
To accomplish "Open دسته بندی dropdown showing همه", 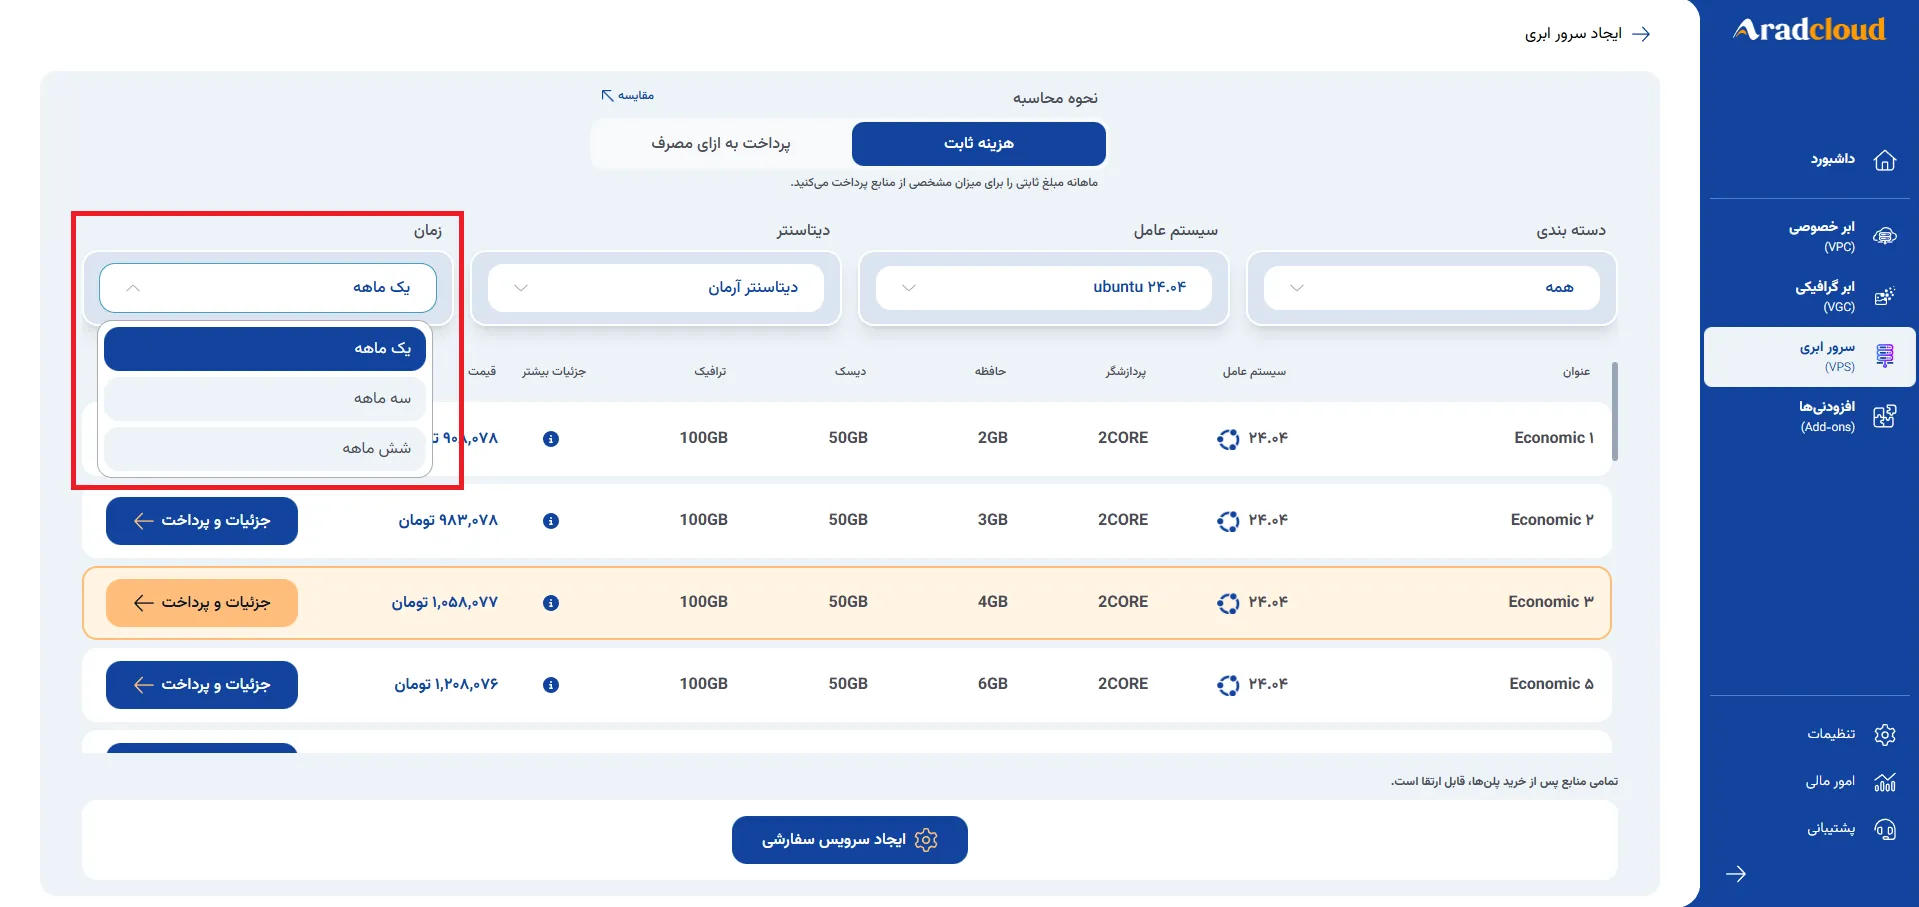I will point(1432,288).
